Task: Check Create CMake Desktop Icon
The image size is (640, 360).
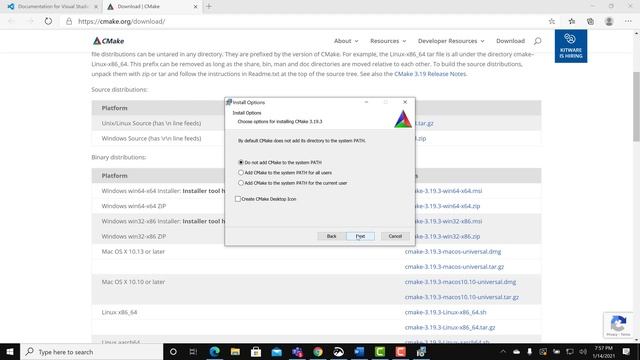Action: 238,199
